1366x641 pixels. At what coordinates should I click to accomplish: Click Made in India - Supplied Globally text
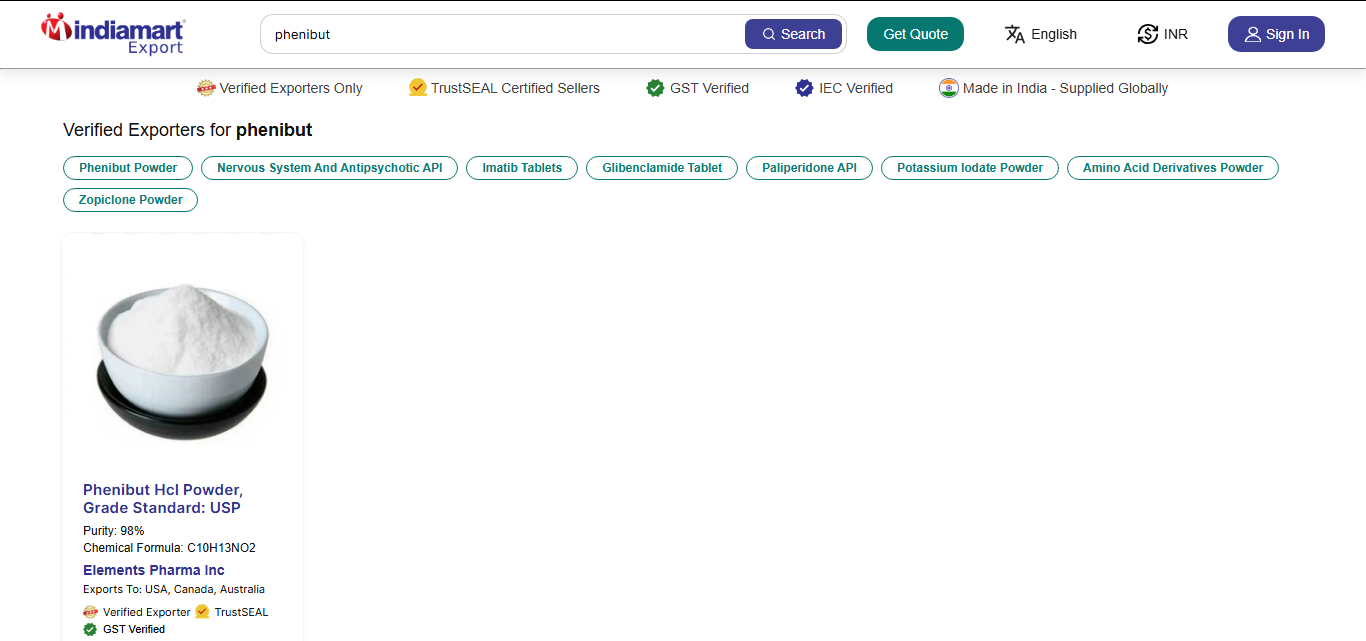tap(1065, 88)
